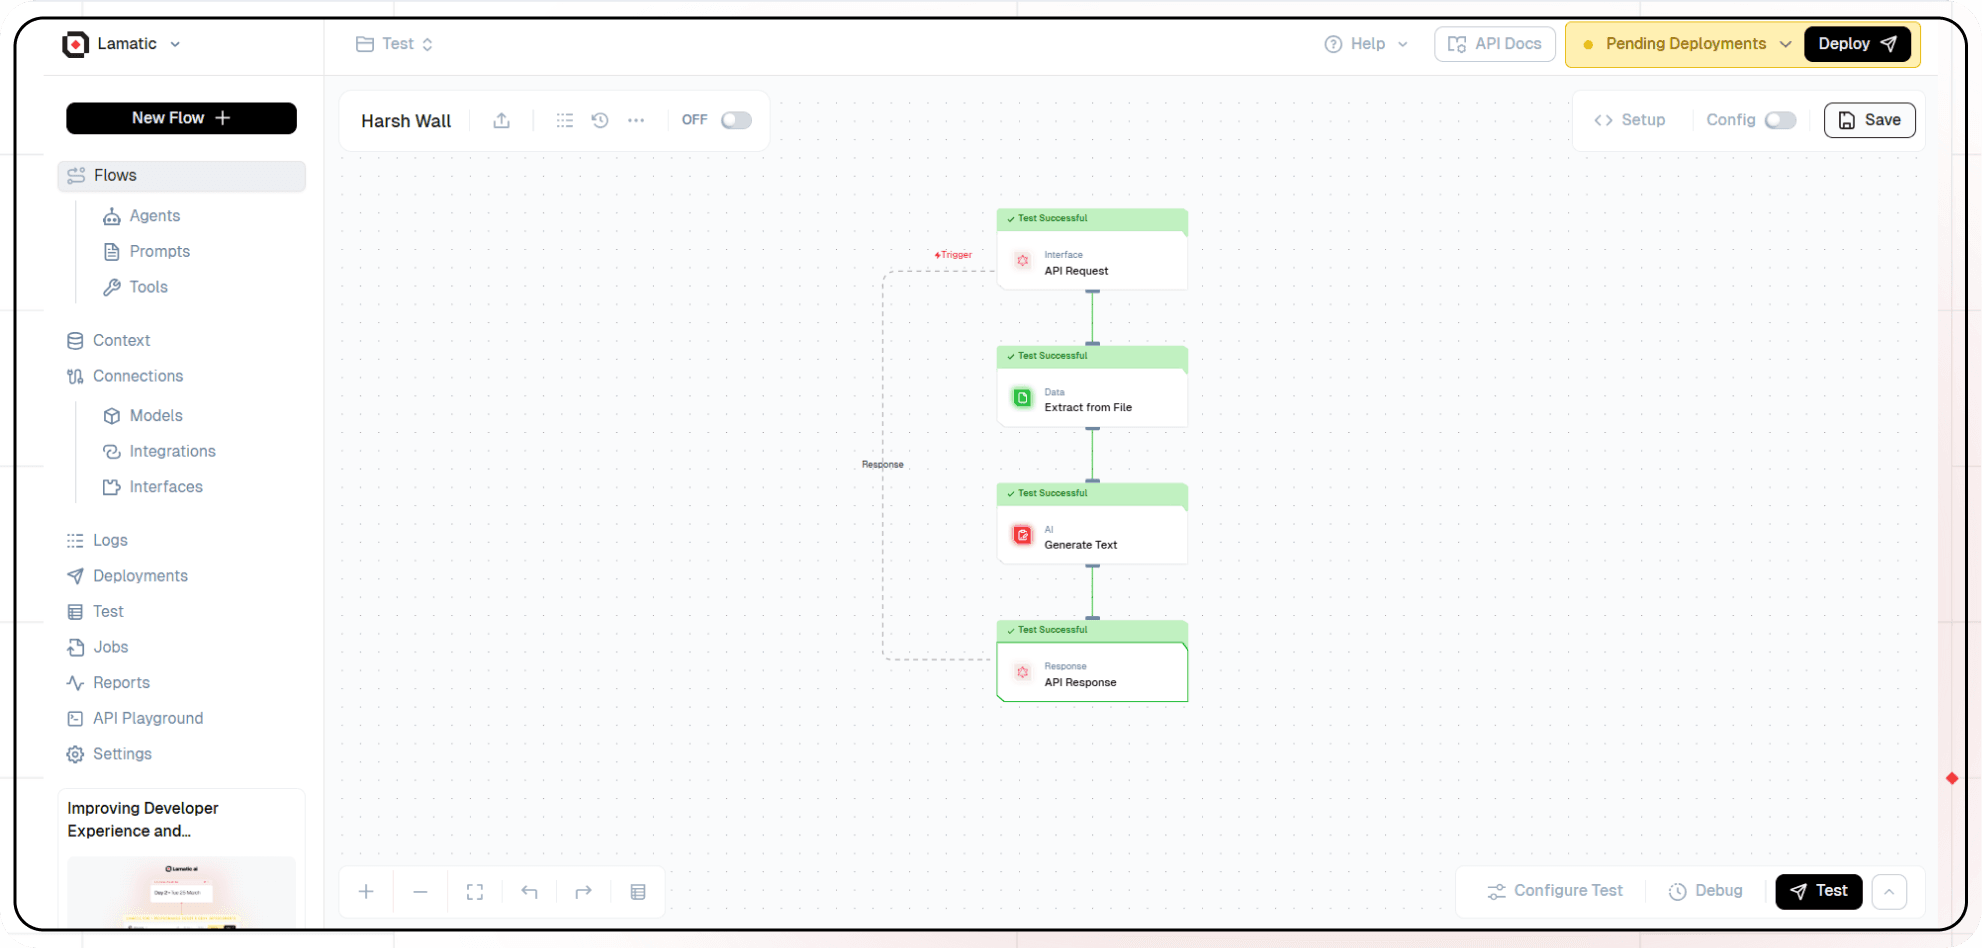Click the more options ellipsis in flow header
This screenshot has width=1982, height=948.
pos(637,120)
